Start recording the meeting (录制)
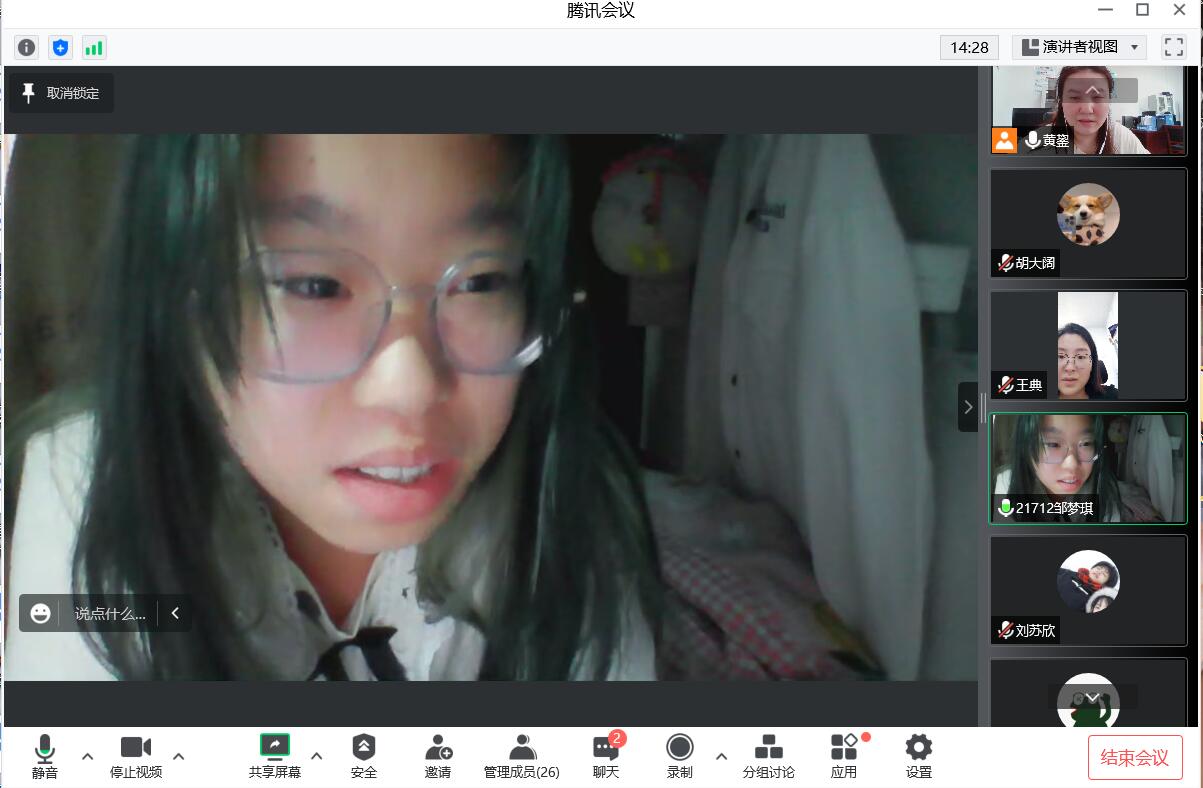 (680, 756)
